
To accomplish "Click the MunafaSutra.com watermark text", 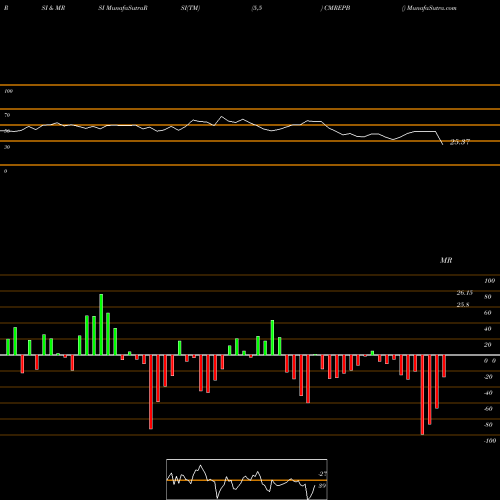I will tap(431, 8).
